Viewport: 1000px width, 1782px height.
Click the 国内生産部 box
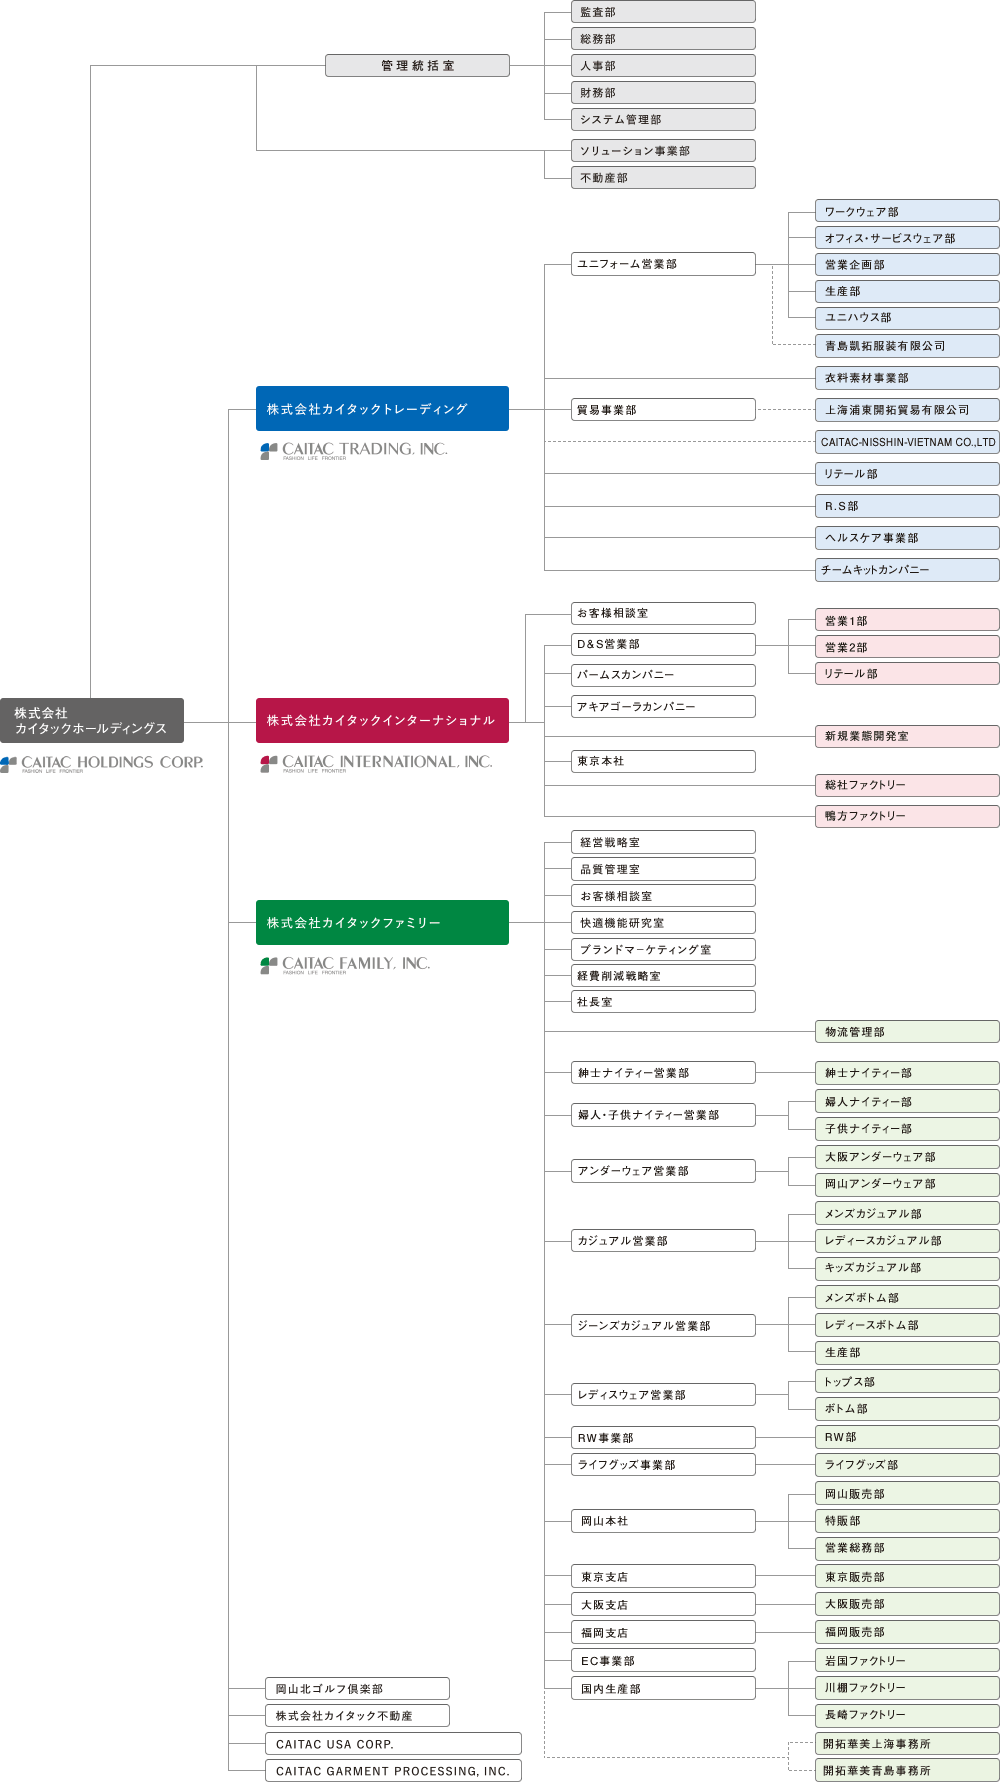coord(663,1689)
